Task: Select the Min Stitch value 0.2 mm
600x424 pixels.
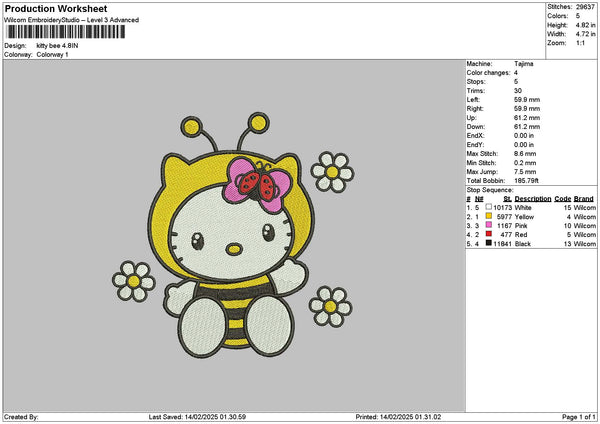Action: [525, 163]
